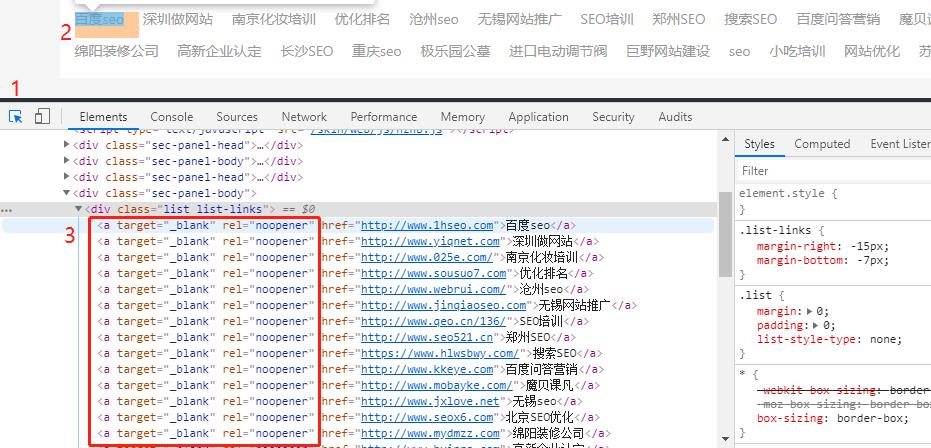
Task: Open the 进口电动调节阀 link on the page
Action: pyautogui.click(x=558, y=51)
